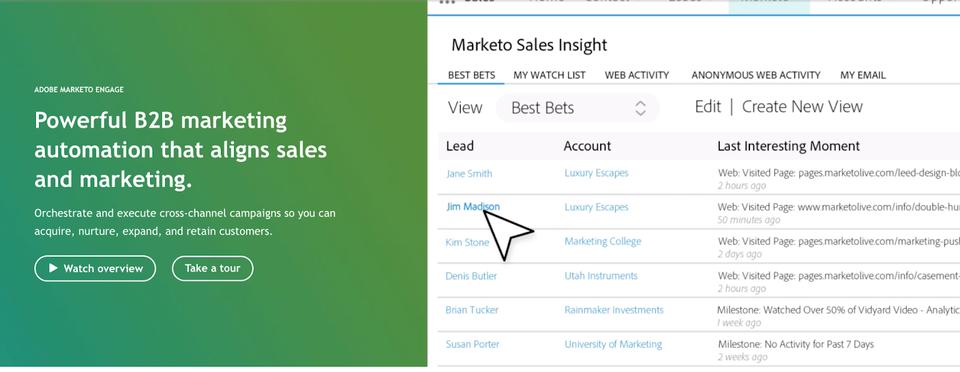This screenshot has width=960, height=372.
Task: Switch to the My Watch List tab
Action: 549,75
